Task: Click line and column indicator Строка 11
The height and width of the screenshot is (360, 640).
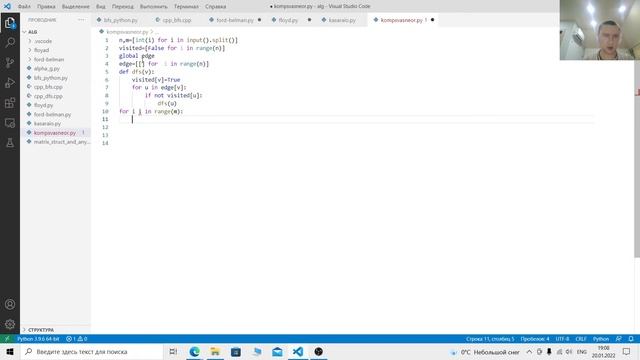Action: 490,339
